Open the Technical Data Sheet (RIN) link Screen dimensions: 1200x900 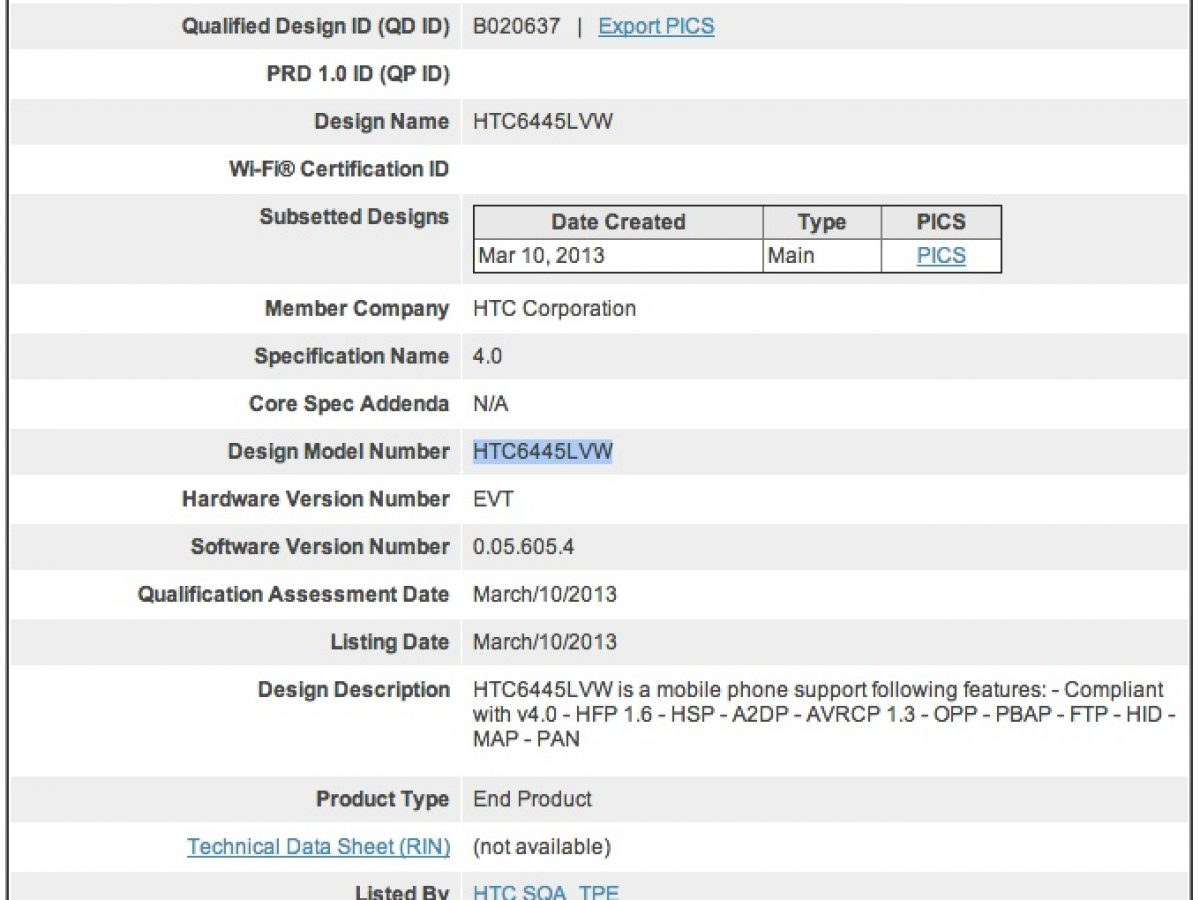[318, 847]
